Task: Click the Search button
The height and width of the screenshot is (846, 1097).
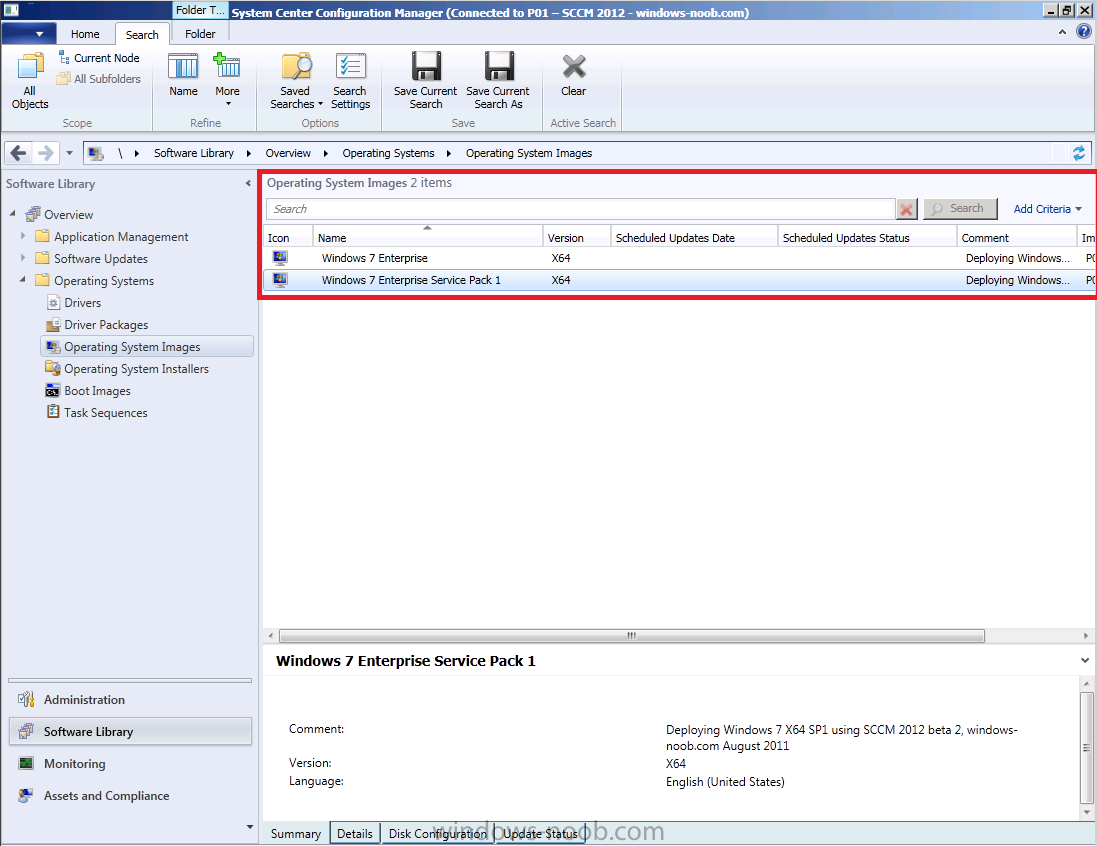Action: [x=960, y=209]
